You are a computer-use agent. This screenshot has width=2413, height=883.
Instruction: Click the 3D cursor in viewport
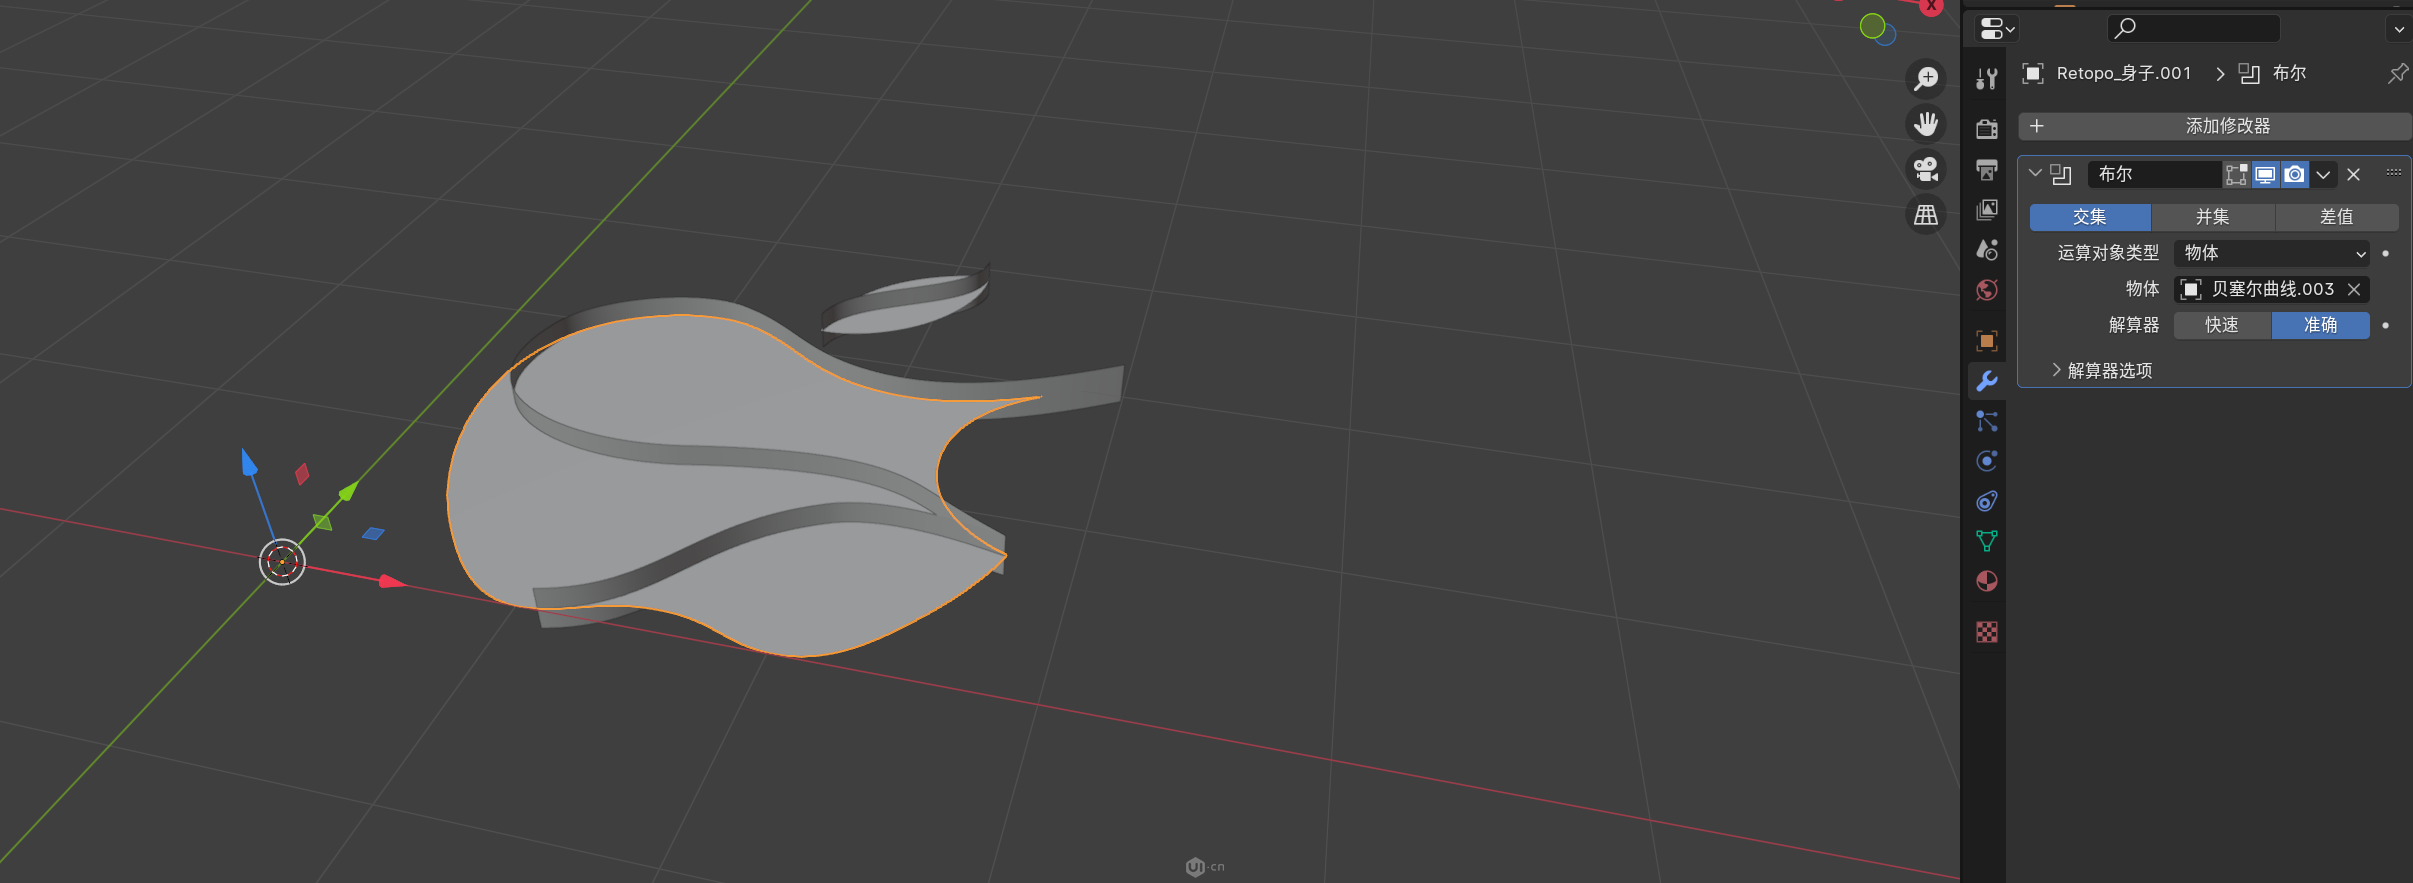(x=282, y=562)
